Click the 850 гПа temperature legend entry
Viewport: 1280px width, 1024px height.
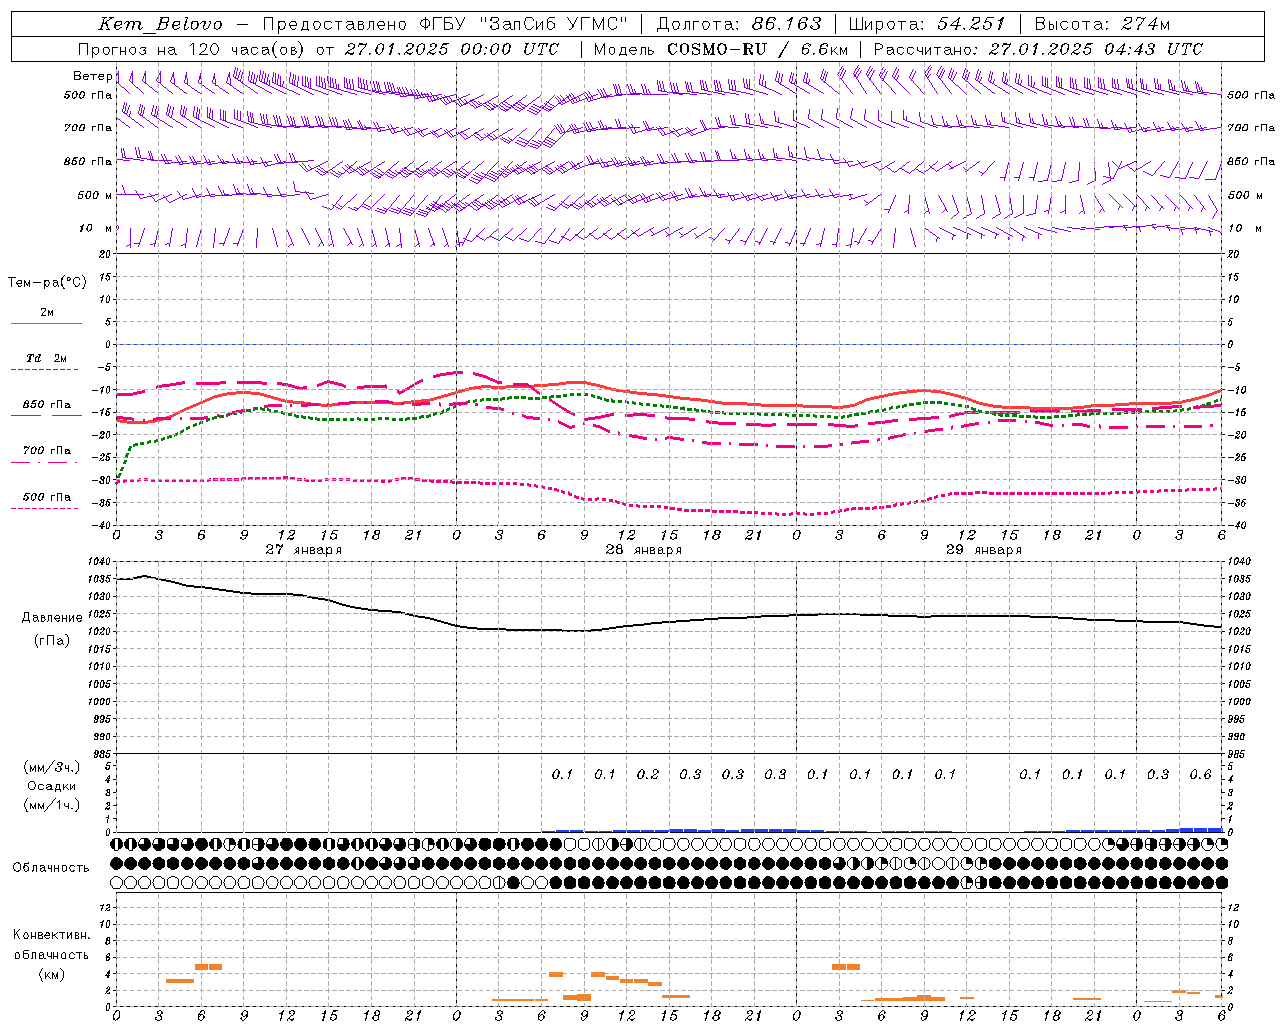[47, 404]
